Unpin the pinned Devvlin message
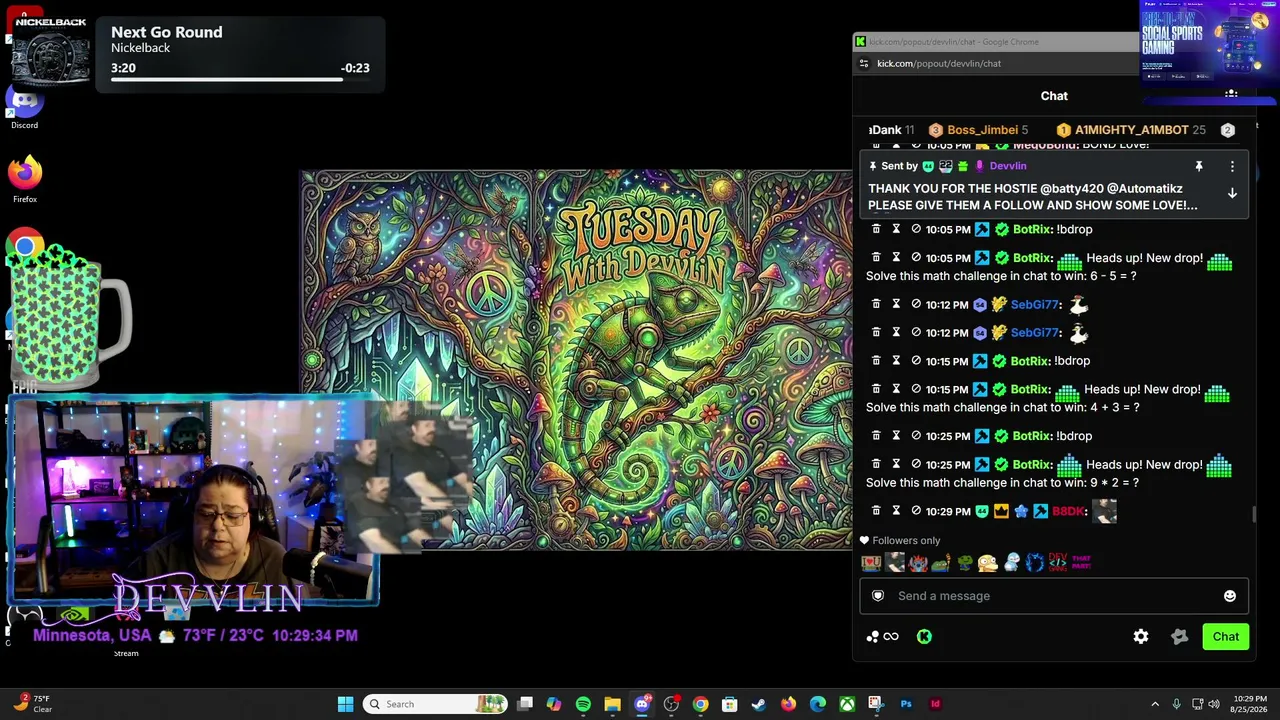Image resolution: width=1280 pixels, height=720 pixels. pos(1199,166)
